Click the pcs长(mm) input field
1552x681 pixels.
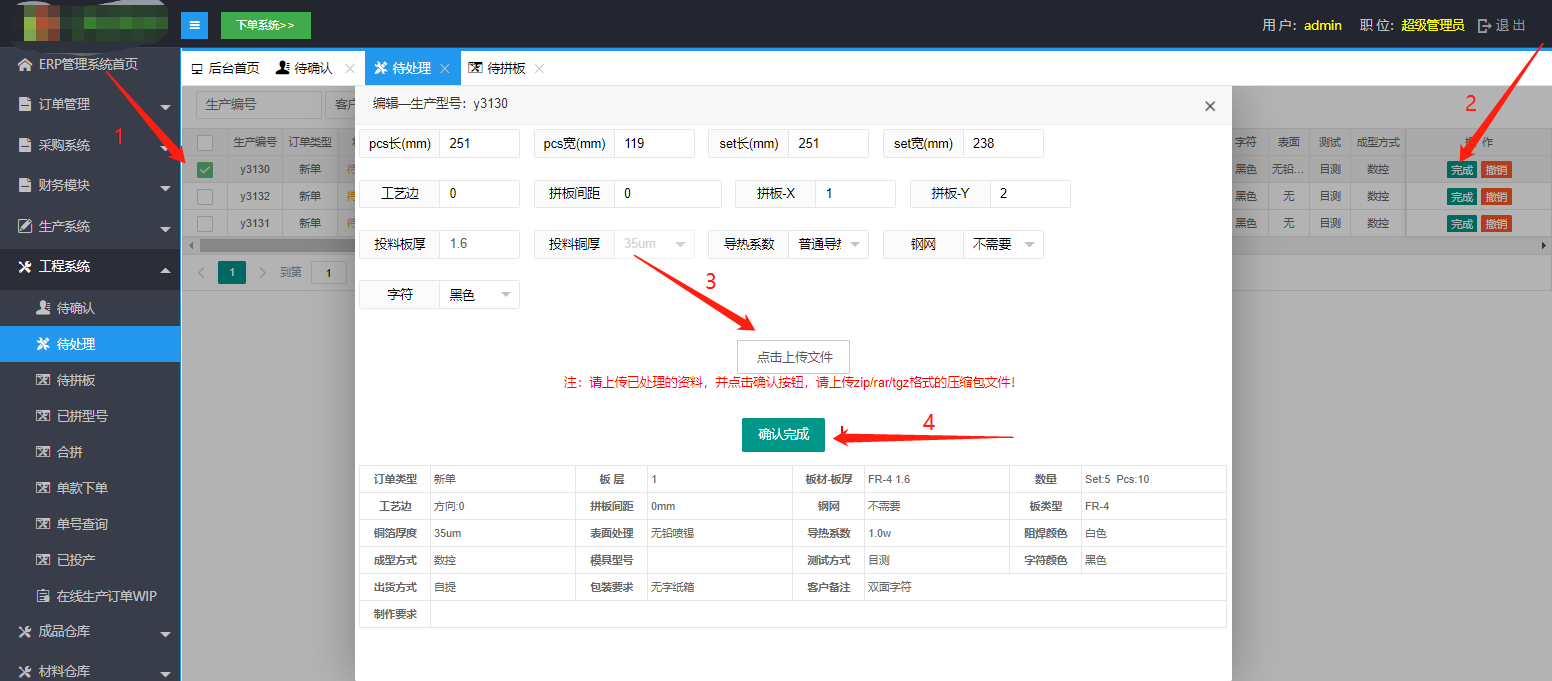coord(479,143)
